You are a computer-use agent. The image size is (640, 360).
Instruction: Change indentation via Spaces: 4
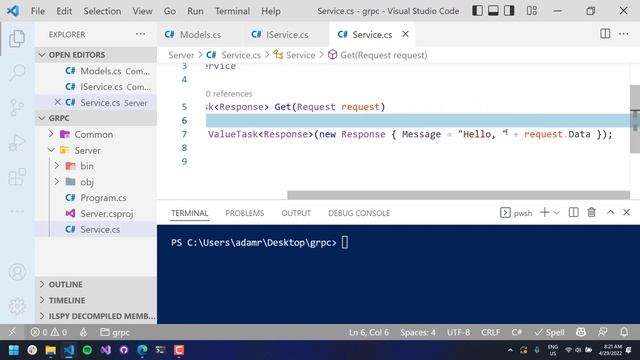pos(418,332)
